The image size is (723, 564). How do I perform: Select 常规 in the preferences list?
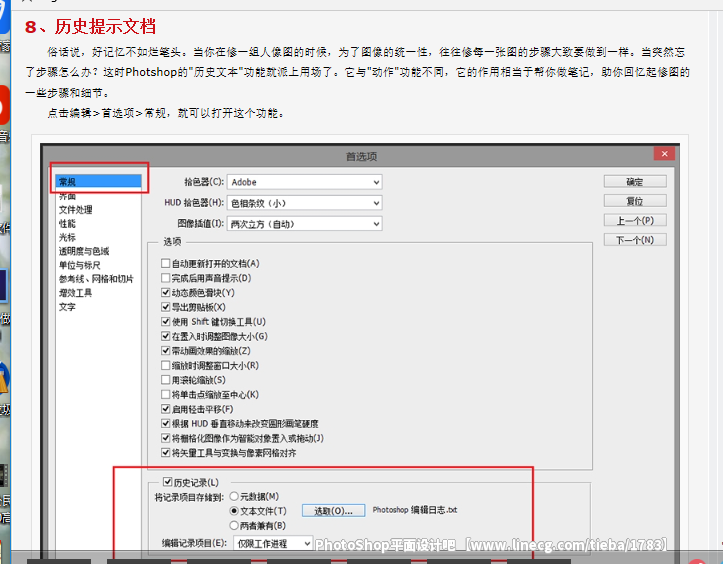point(98,181)
